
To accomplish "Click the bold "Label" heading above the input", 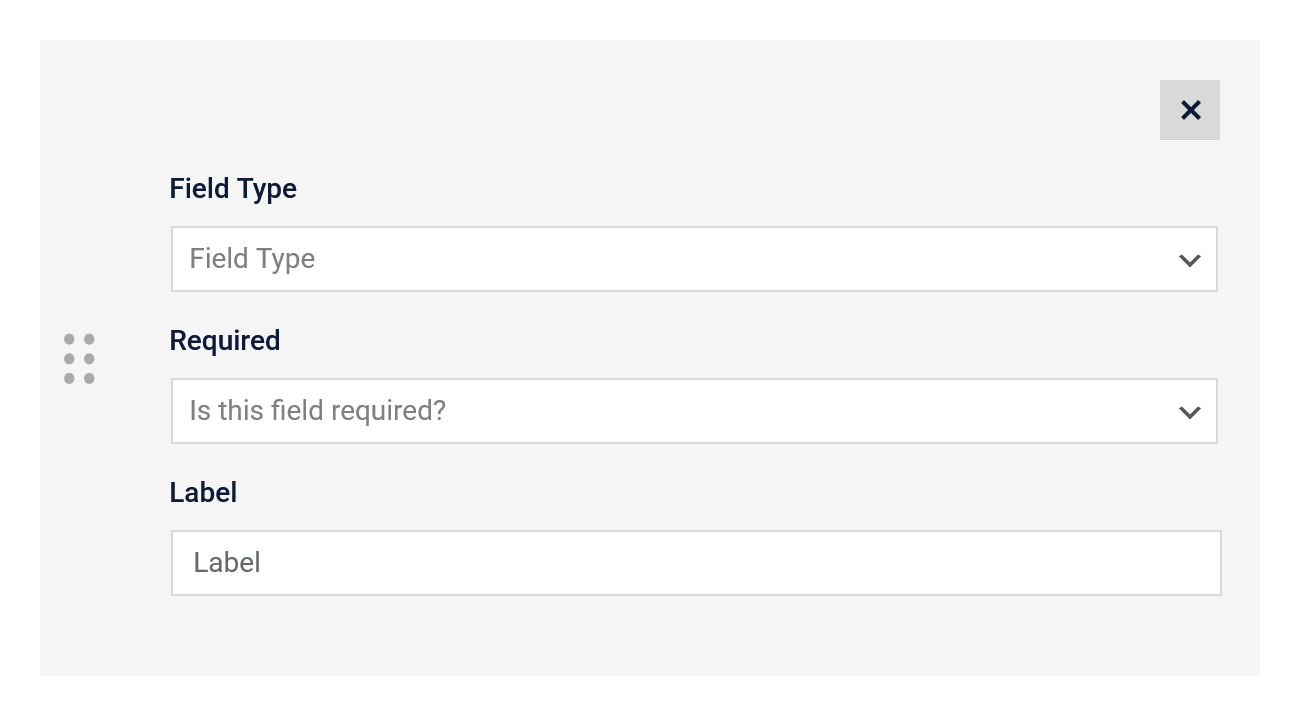I will click(203, 493).
